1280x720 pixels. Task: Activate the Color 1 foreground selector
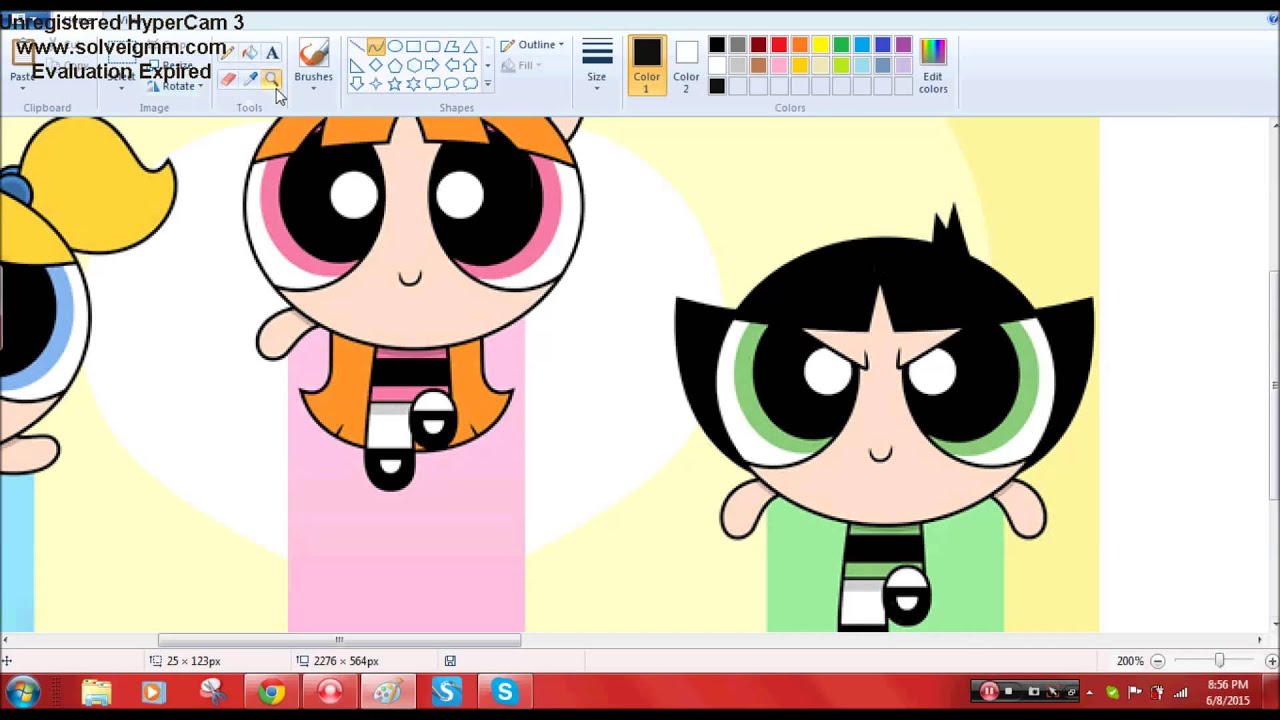coord(646,65)
